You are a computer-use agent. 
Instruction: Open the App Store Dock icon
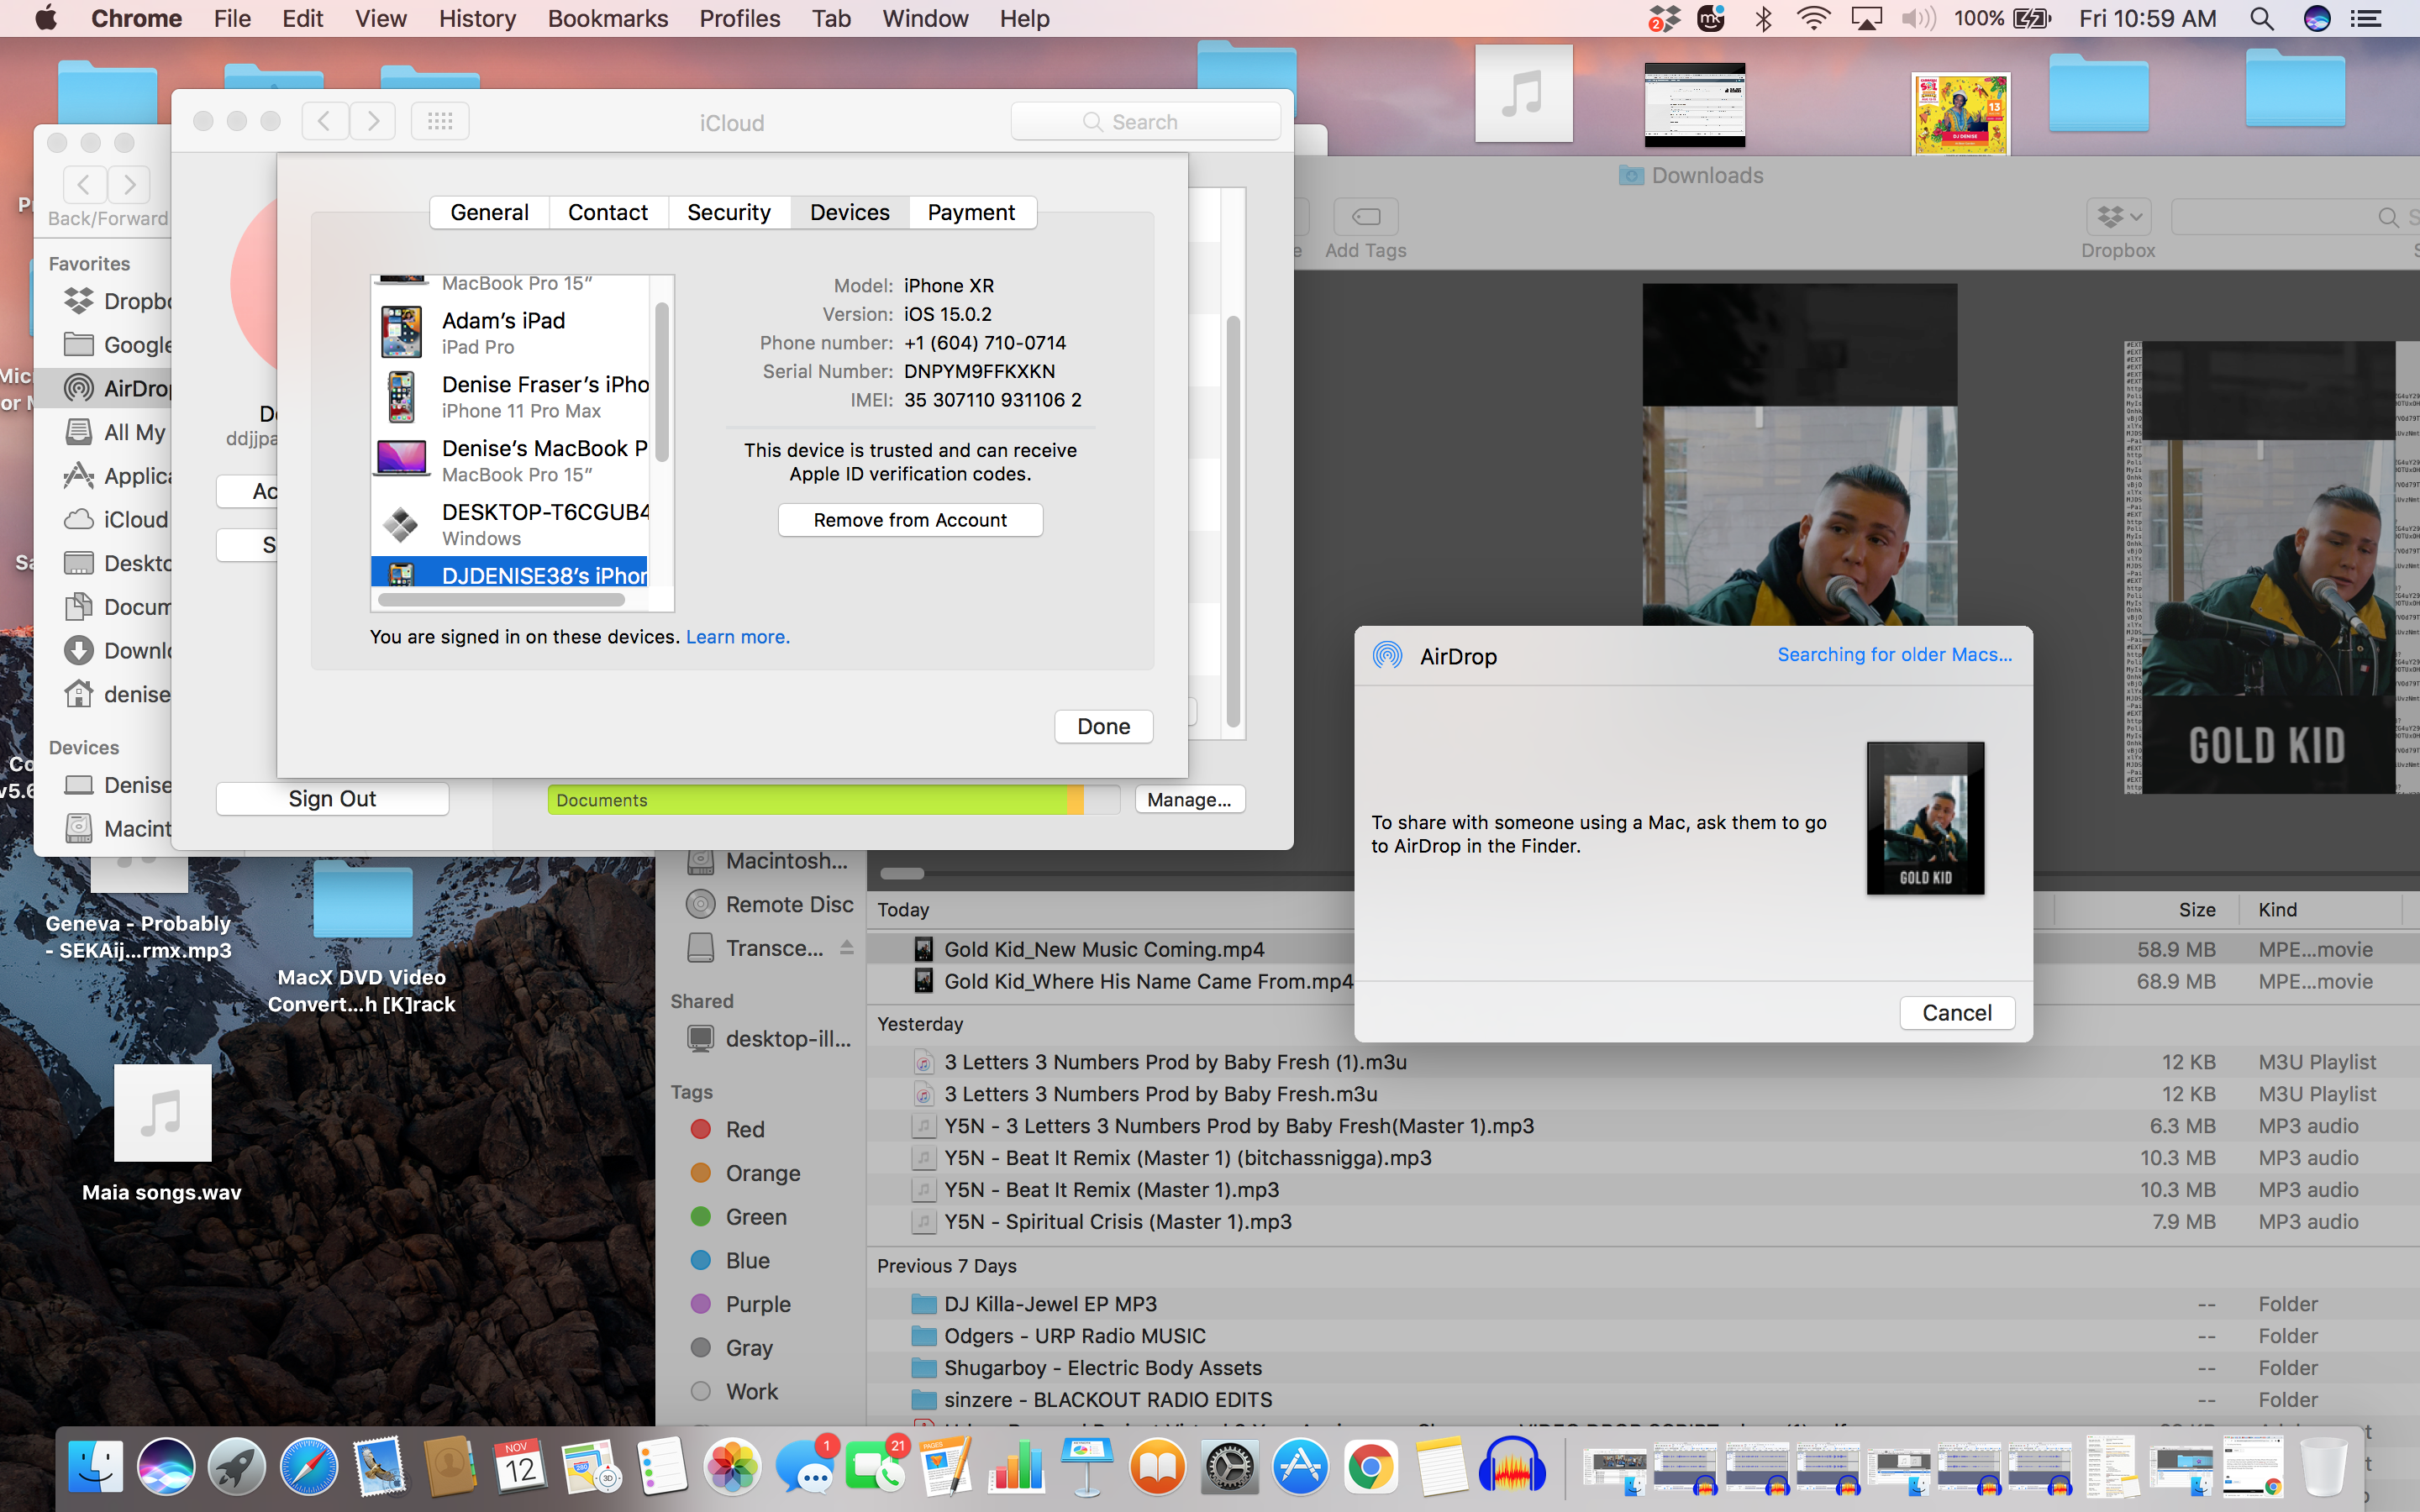pyautogui.click(x=1299, y=1467)
